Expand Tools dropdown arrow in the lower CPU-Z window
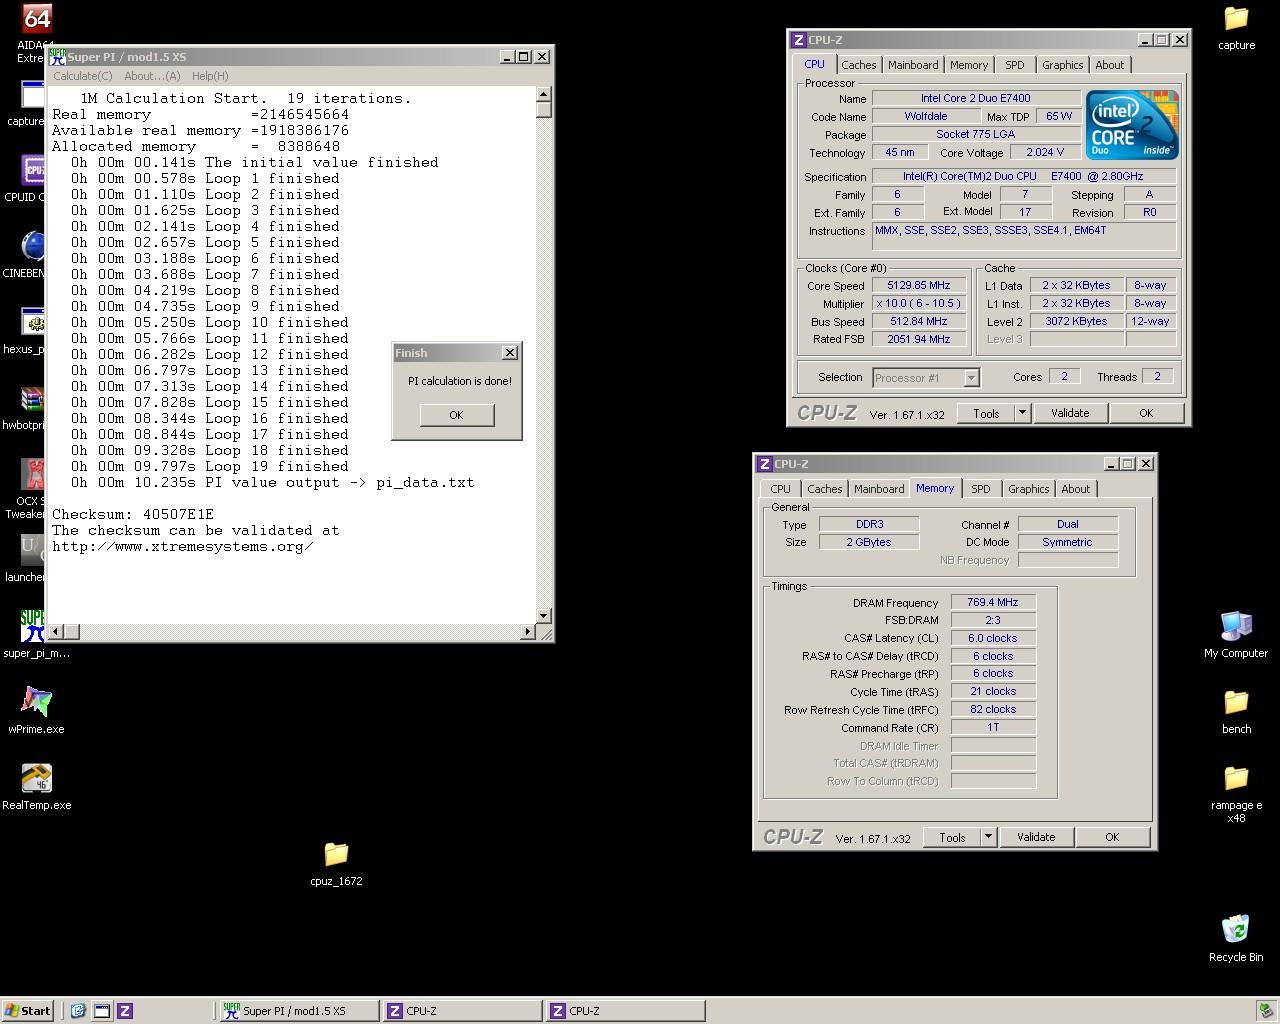Screen dimensions: 1280x1024 (x=988, y=837)
